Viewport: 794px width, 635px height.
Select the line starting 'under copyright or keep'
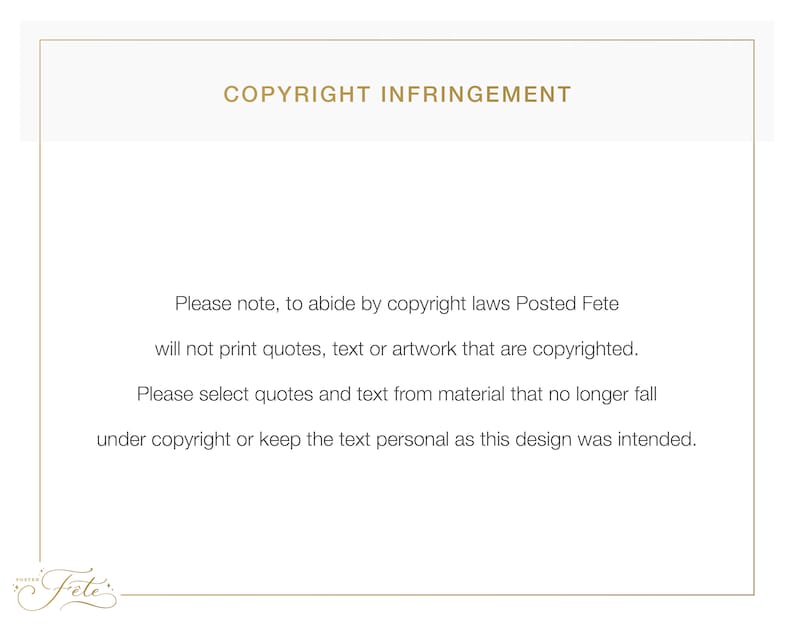tap(397, 439)
